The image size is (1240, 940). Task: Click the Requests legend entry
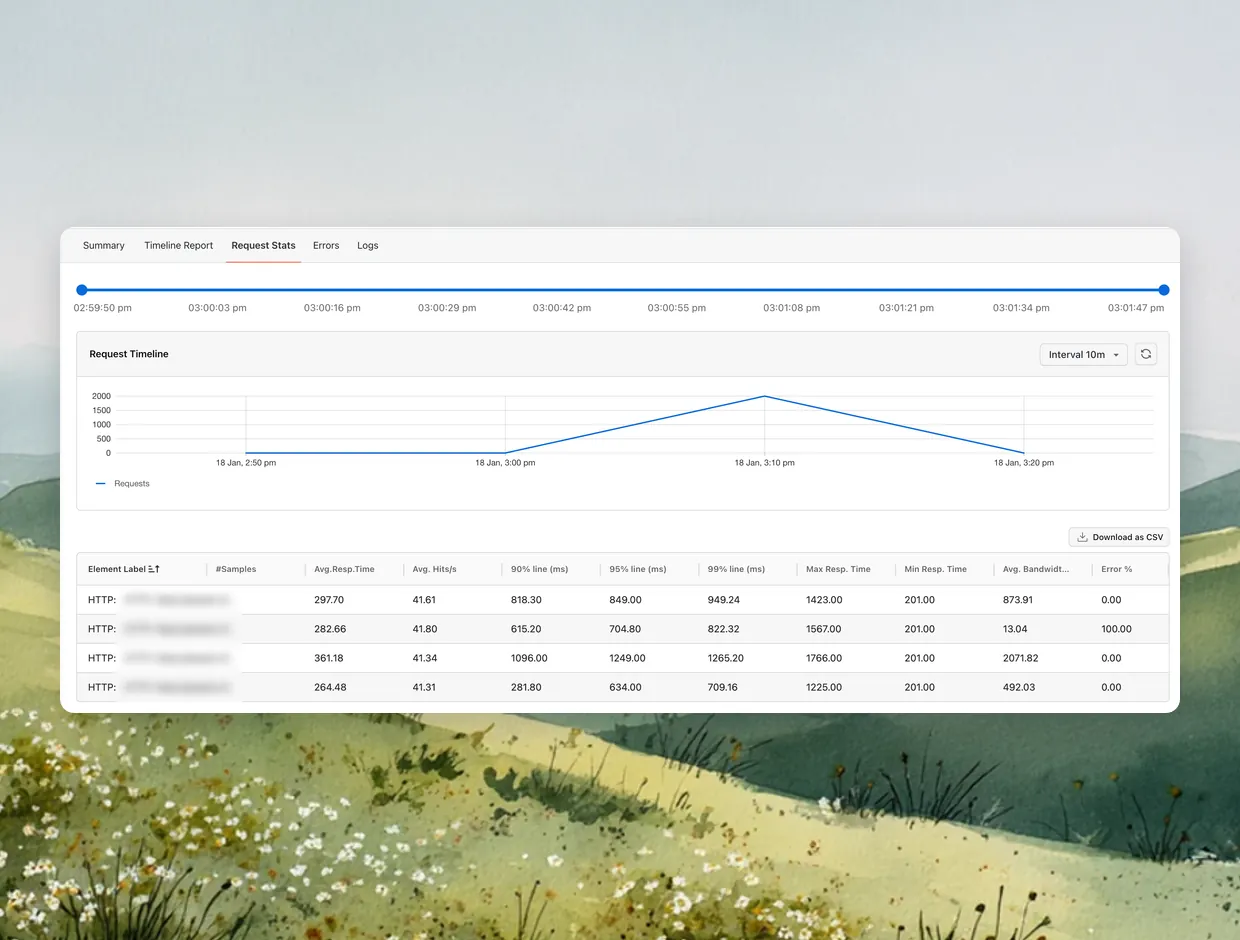[123, 483]
